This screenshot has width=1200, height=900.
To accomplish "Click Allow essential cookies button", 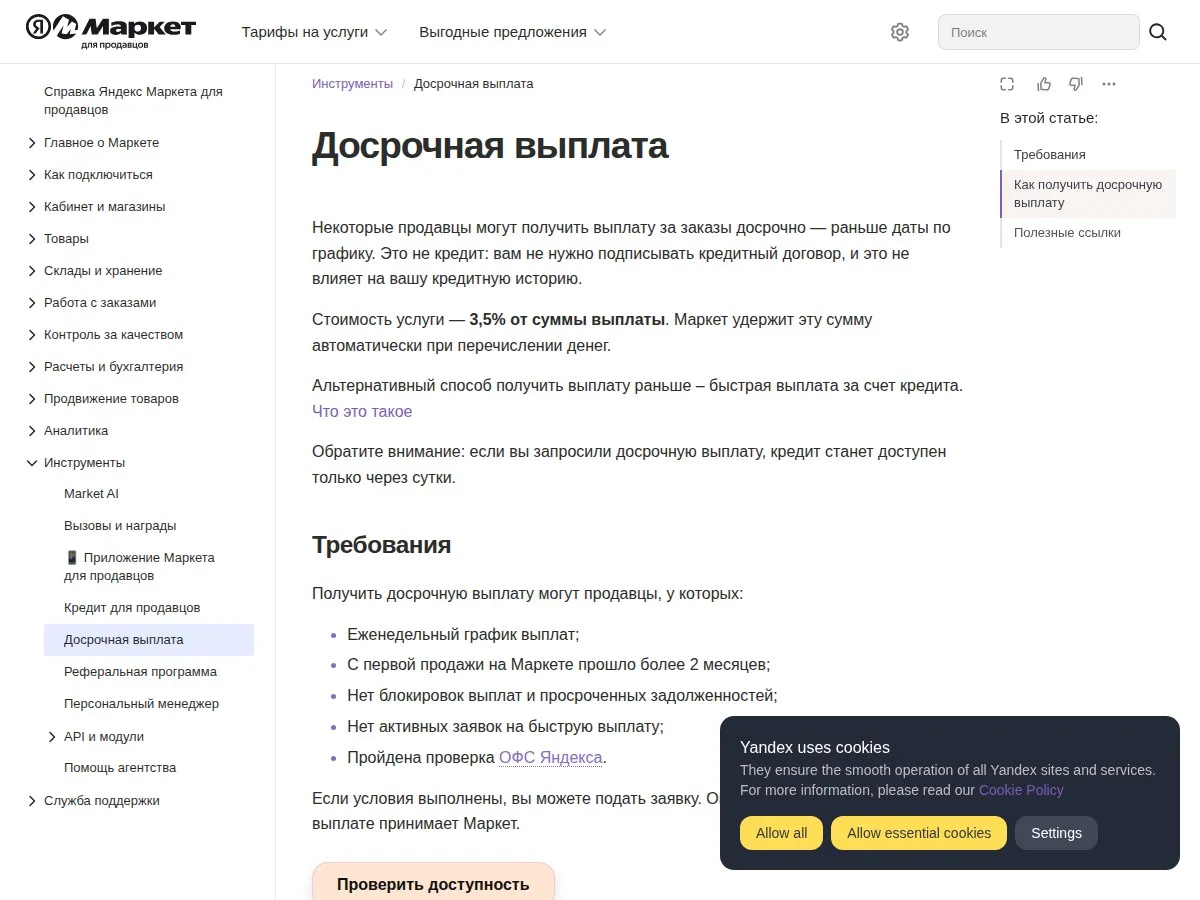I will pyautogui.click(x=919, y=833).
